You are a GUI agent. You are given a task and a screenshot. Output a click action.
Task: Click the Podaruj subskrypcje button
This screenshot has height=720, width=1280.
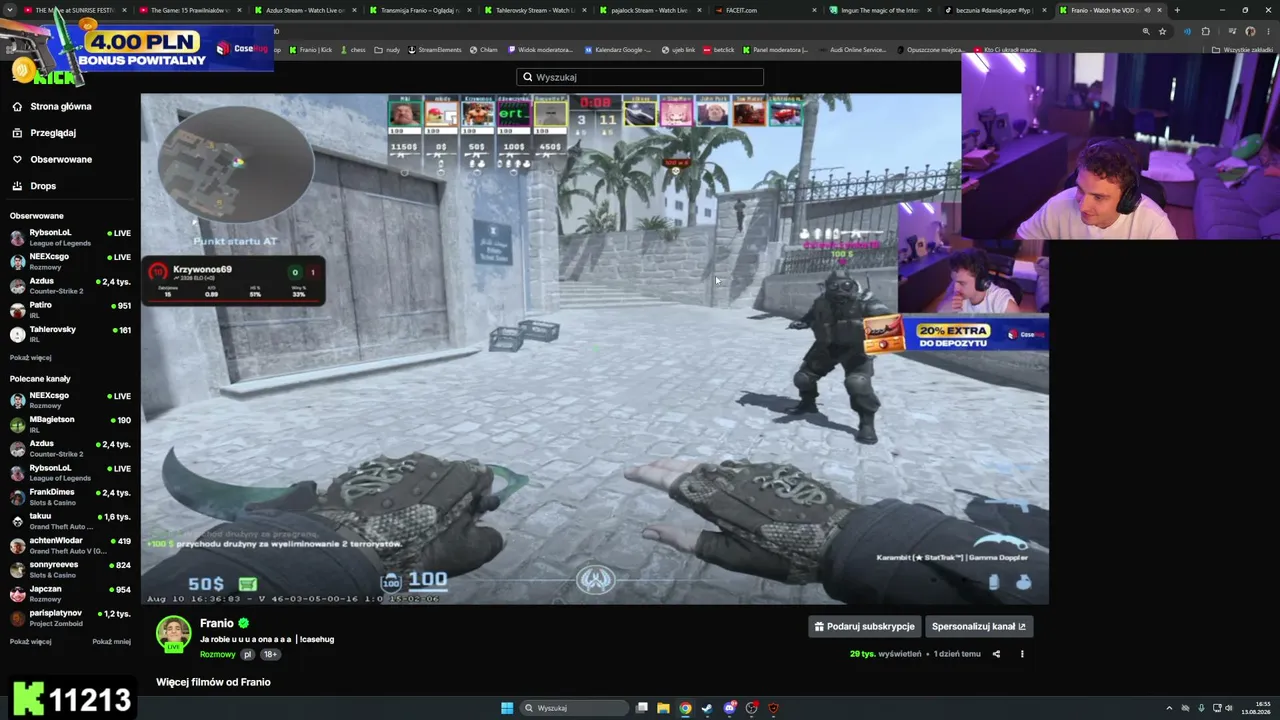coord(864,627)
